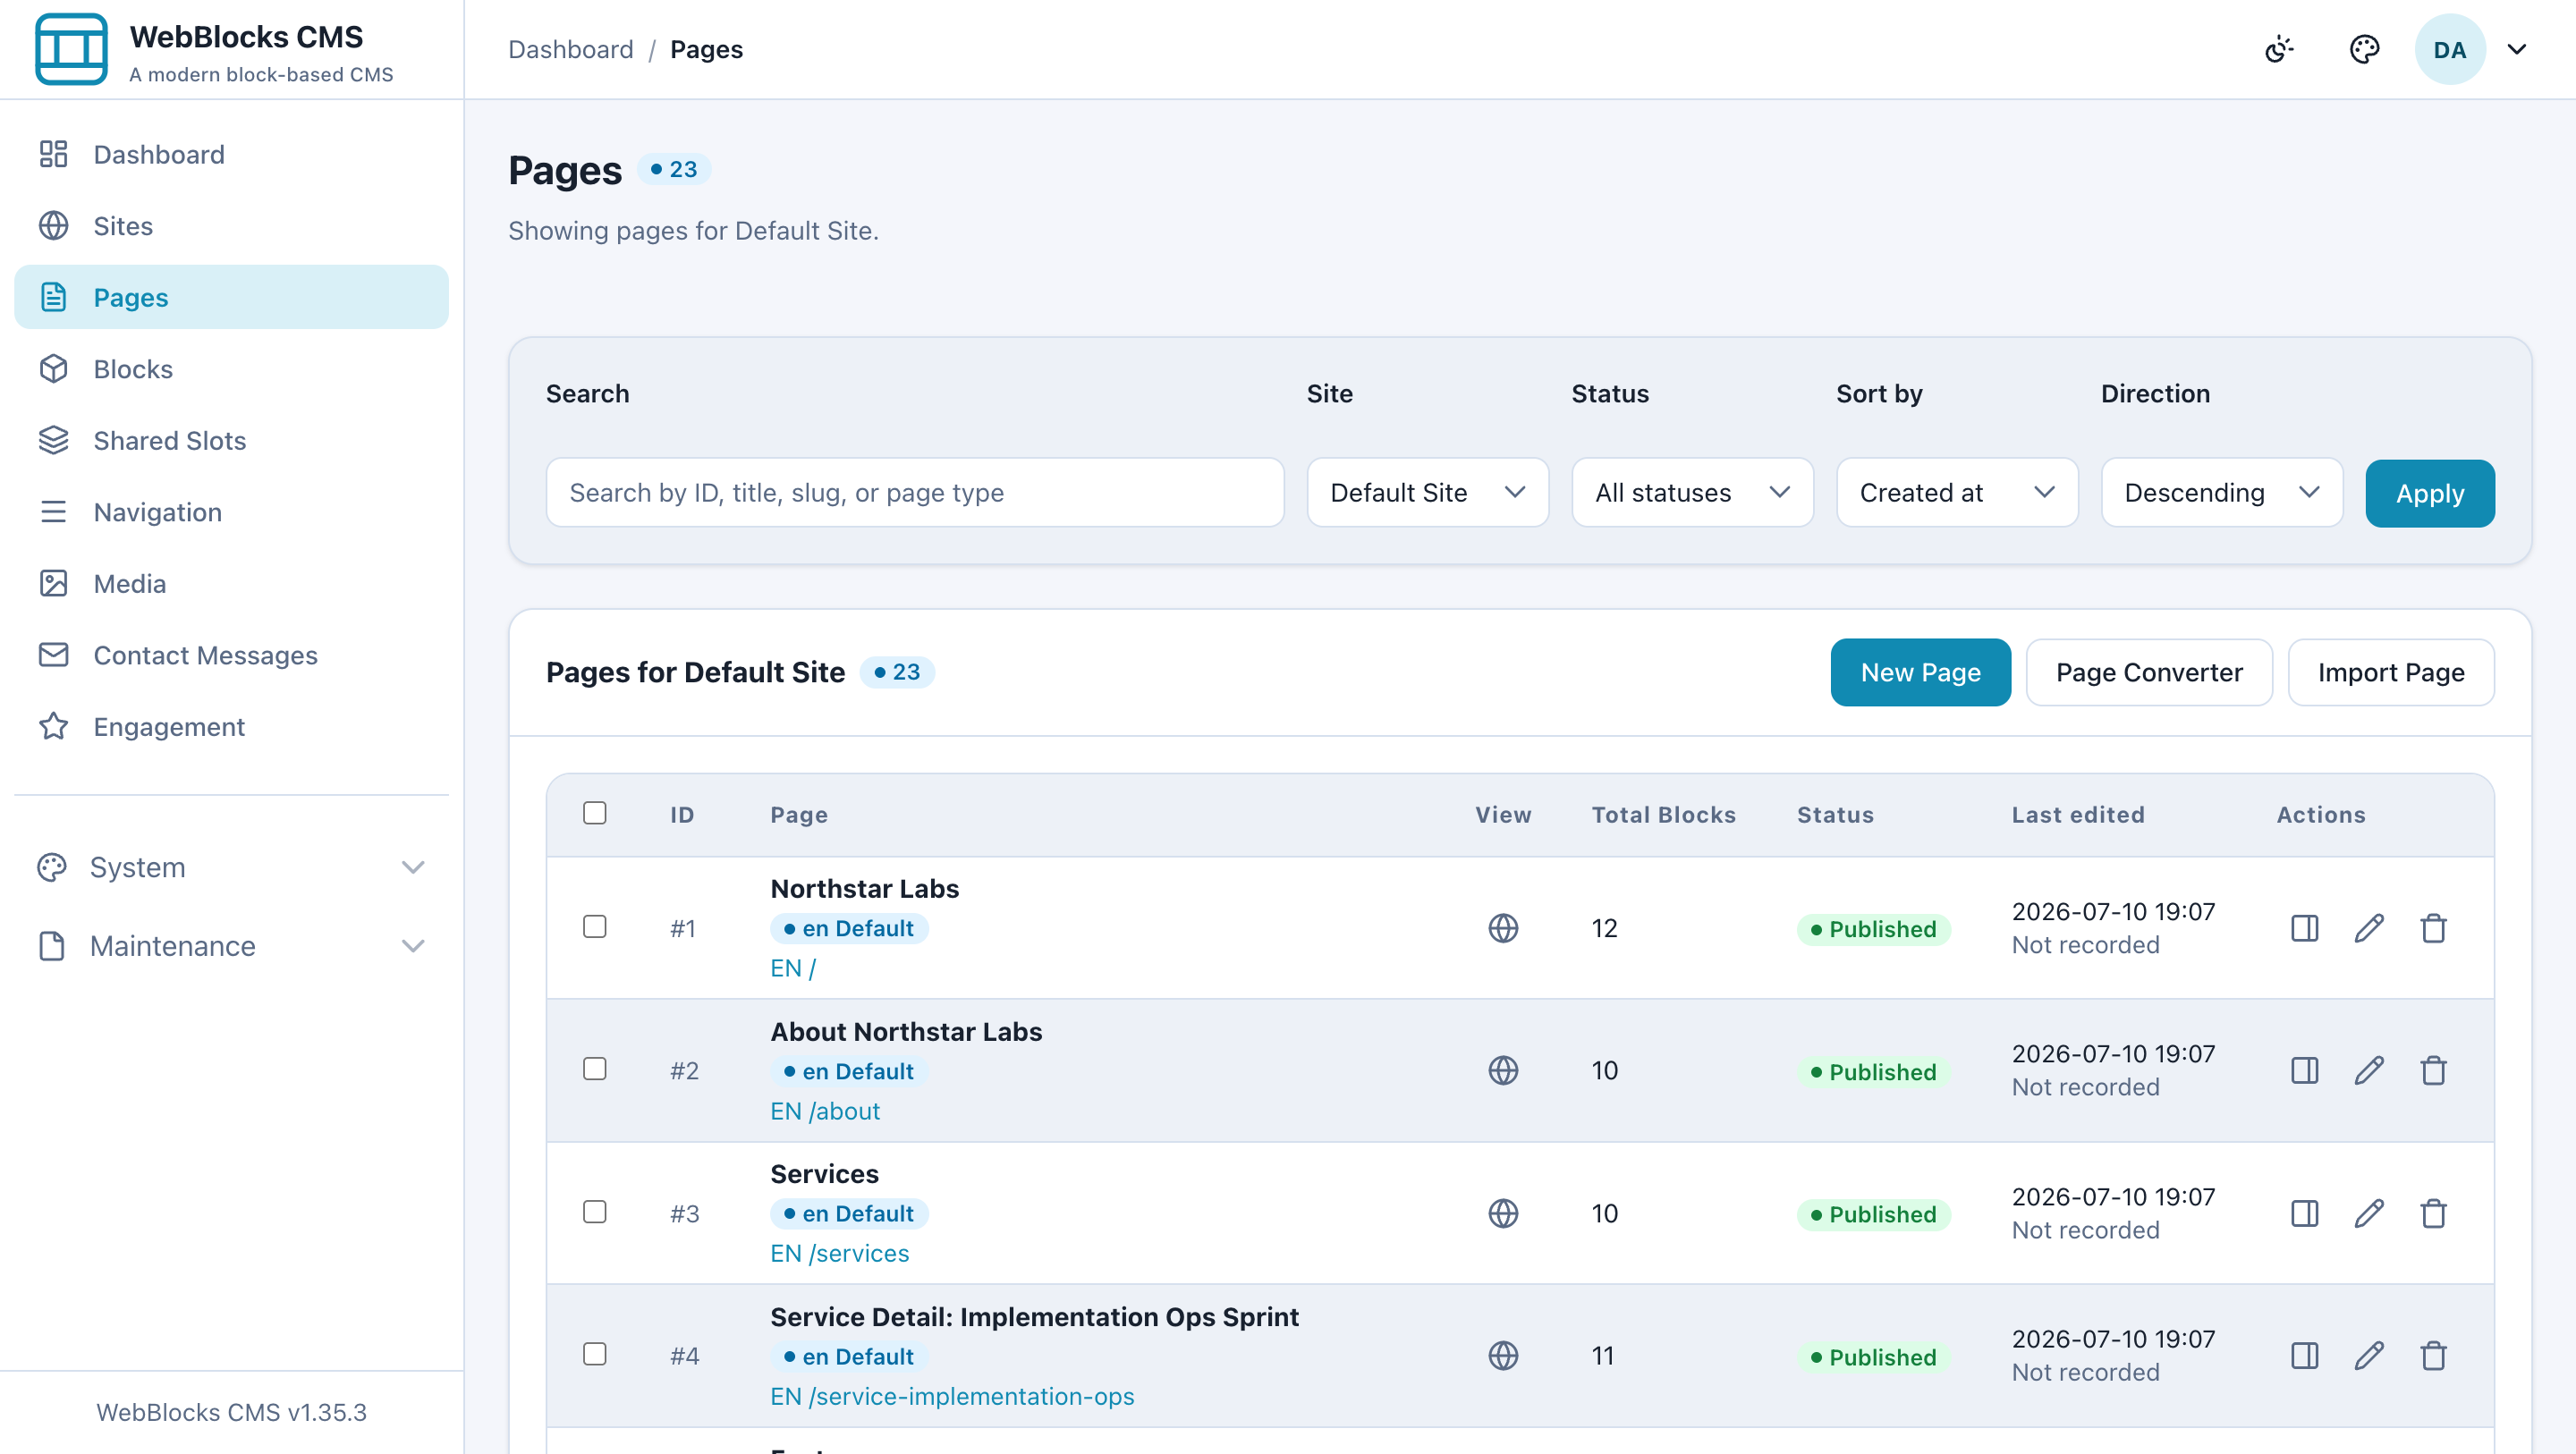Expand the System section

point(231,867)
